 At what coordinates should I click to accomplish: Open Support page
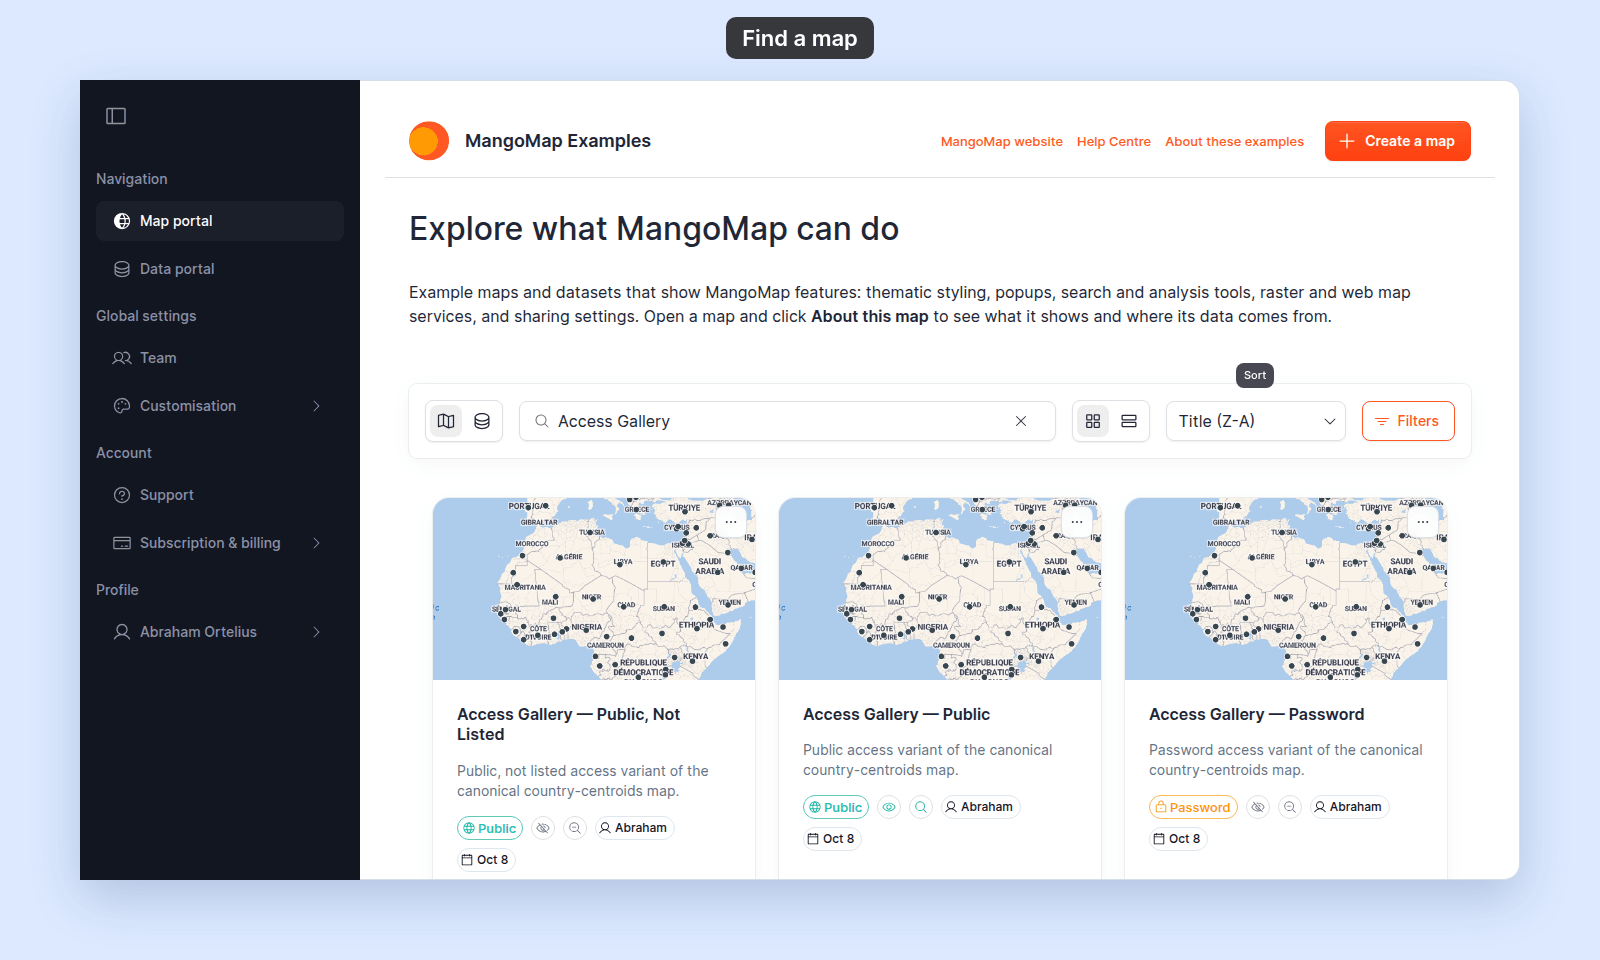pyautogui.click(x=220, y=495)
